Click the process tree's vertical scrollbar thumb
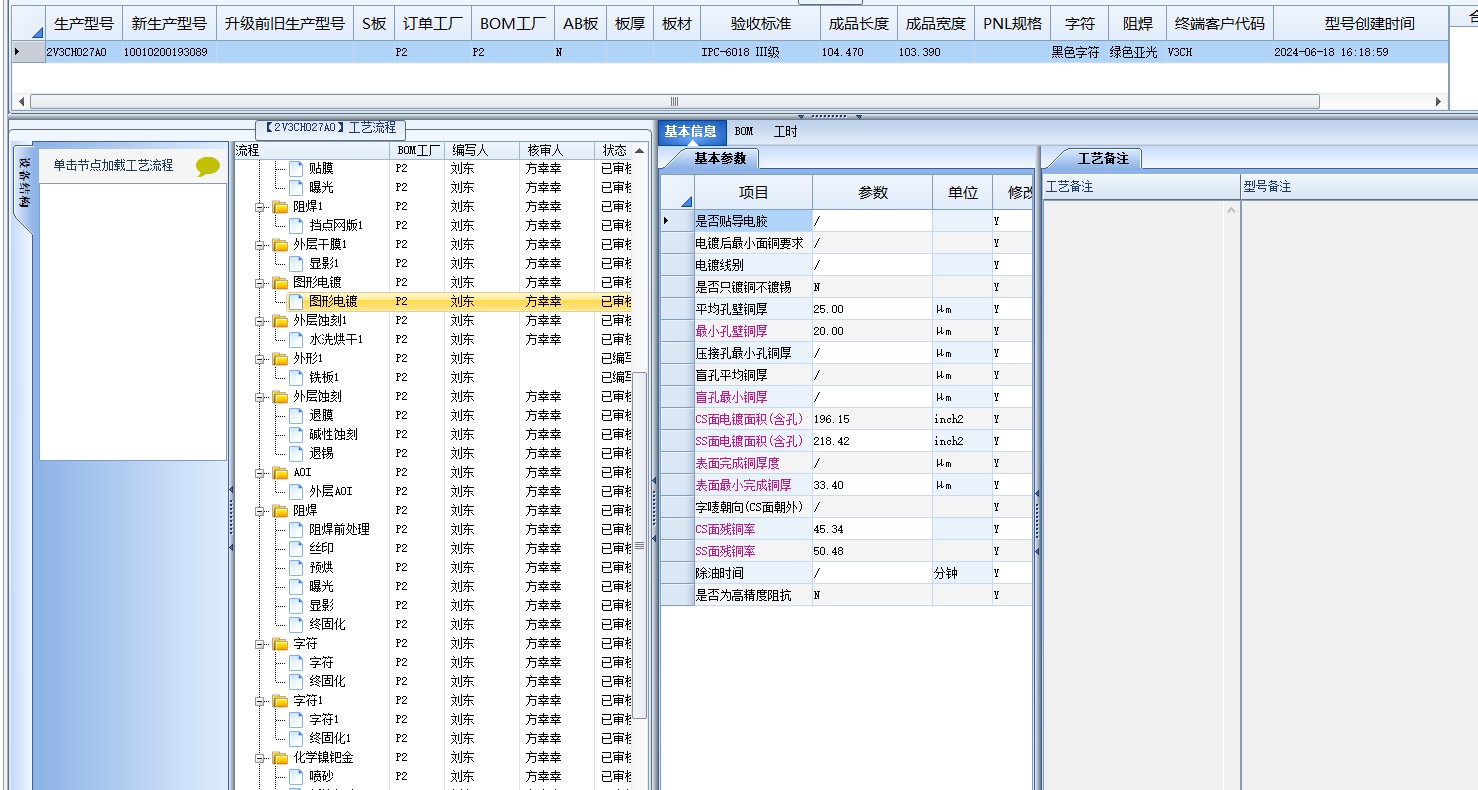This screenshot has width=1478, height=790. pyautogui.click(x=640, y=546)
